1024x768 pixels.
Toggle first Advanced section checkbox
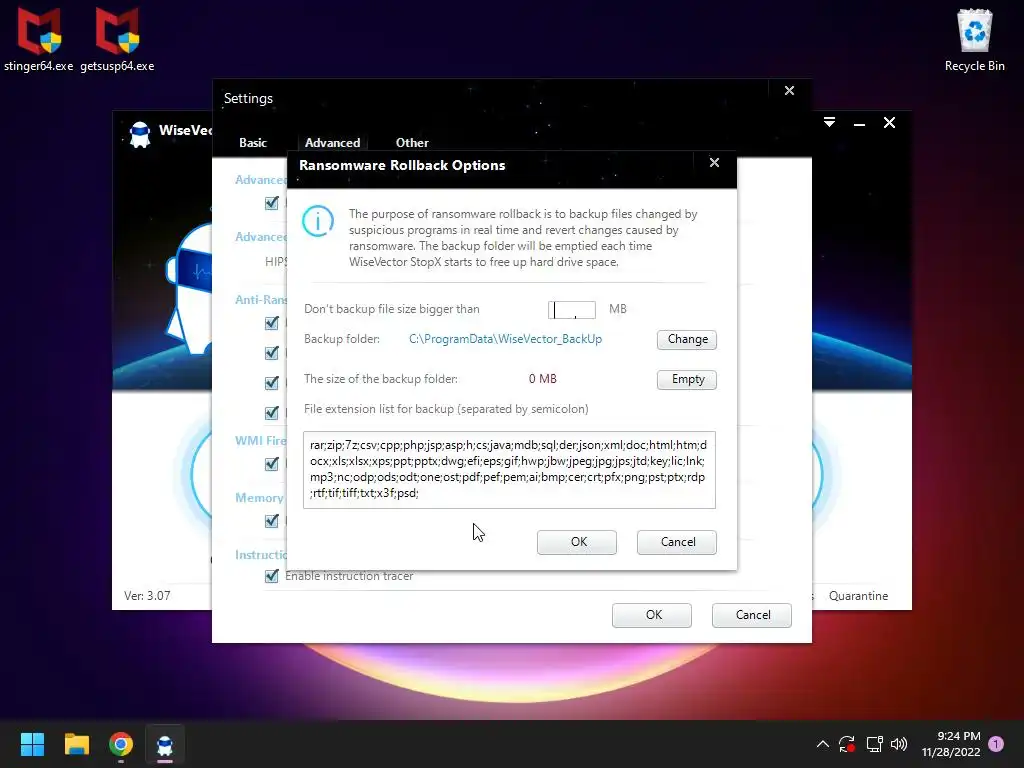272,203
